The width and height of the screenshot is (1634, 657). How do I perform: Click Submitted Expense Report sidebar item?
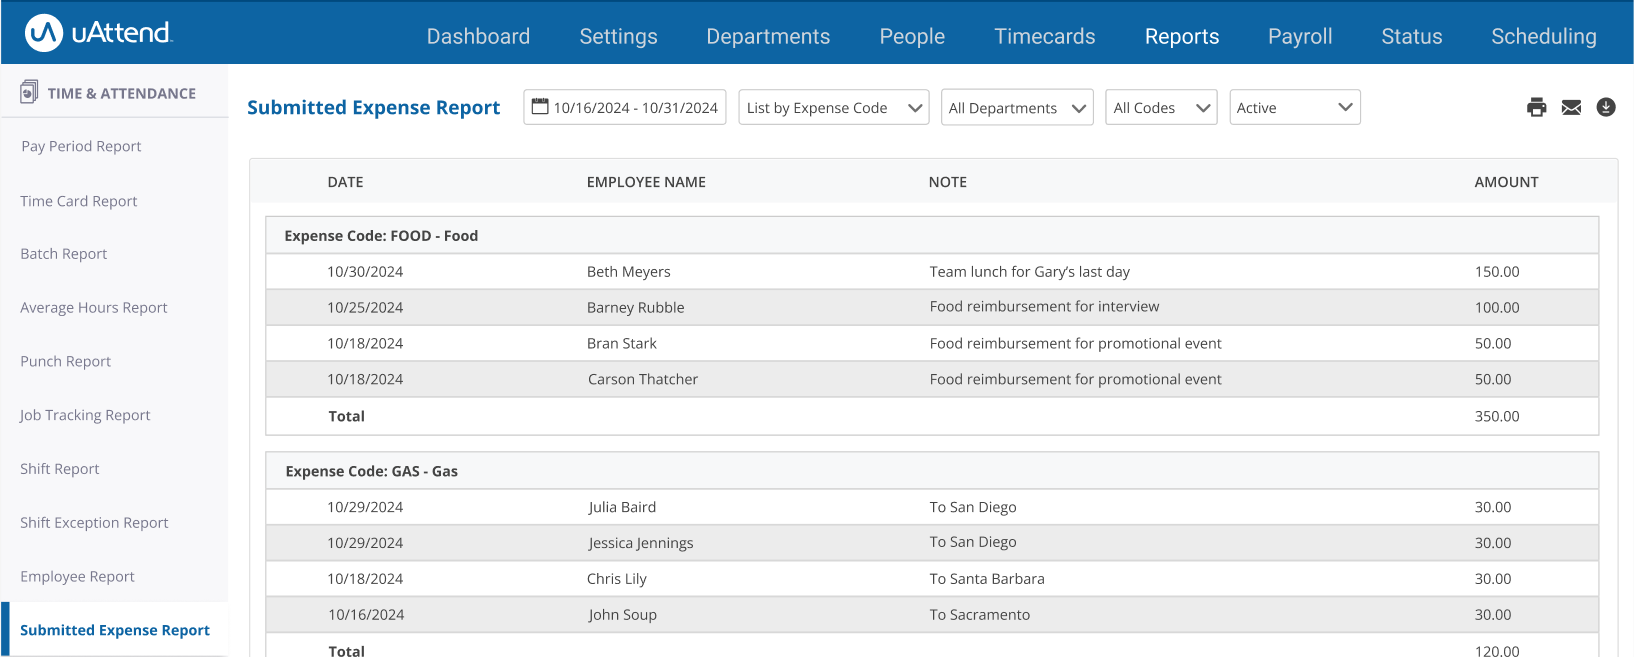point(115,630)
